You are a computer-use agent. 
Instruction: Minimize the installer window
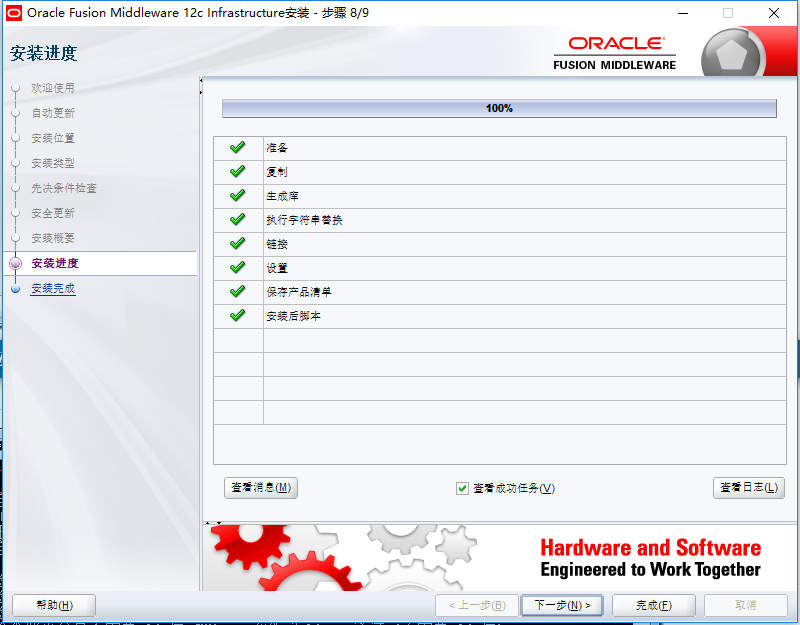point(683,13)
